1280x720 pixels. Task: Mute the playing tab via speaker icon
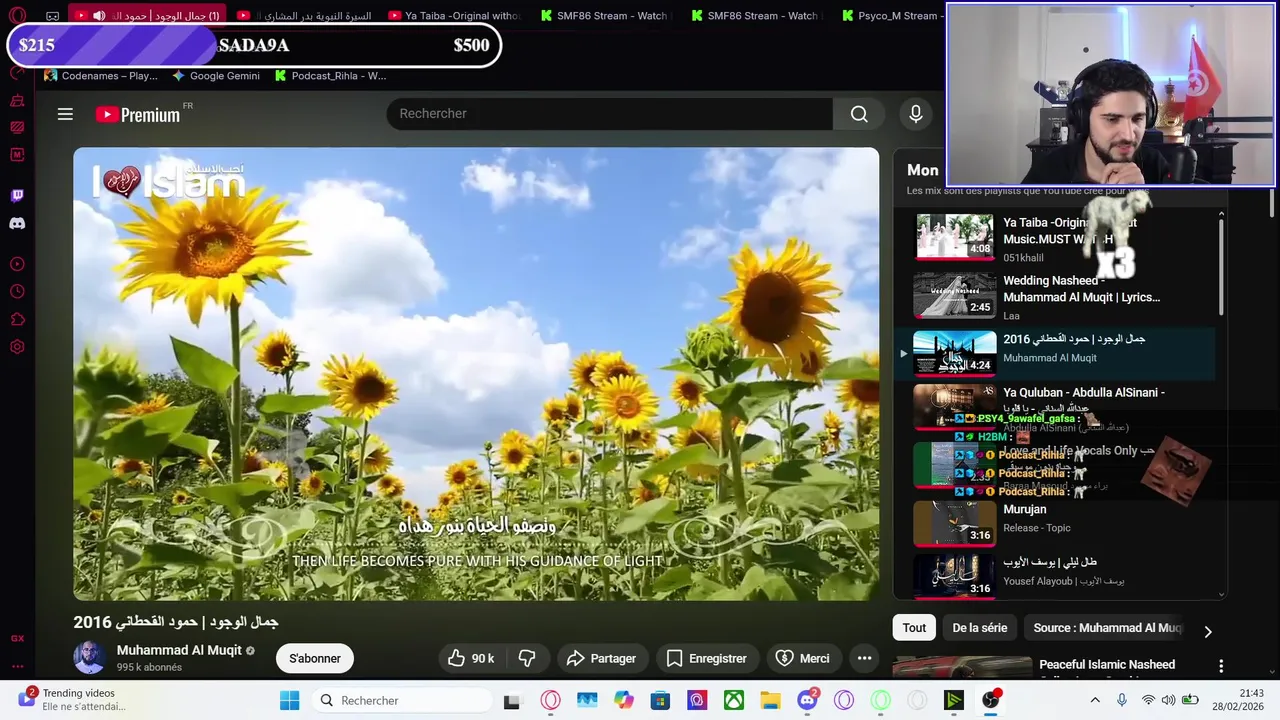[99, 16]
